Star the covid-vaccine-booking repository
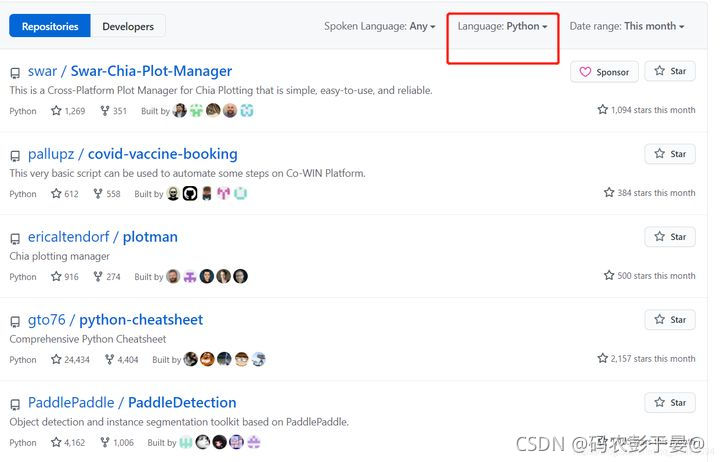 coord(670,154)
